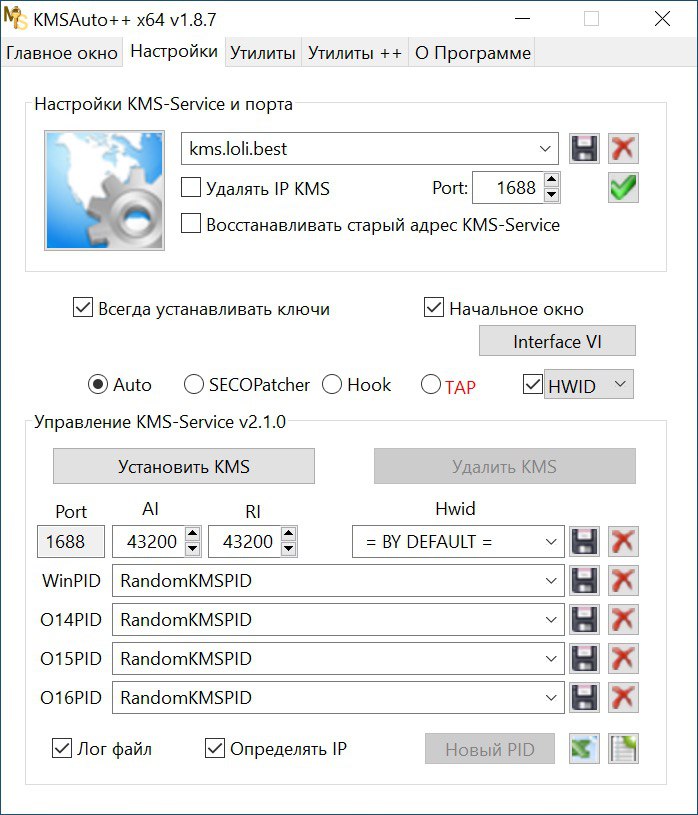This screenshot has width=698, height=815.
Task: Save the Hwid value with the floppy icon
Action: [x=584, y=542]
